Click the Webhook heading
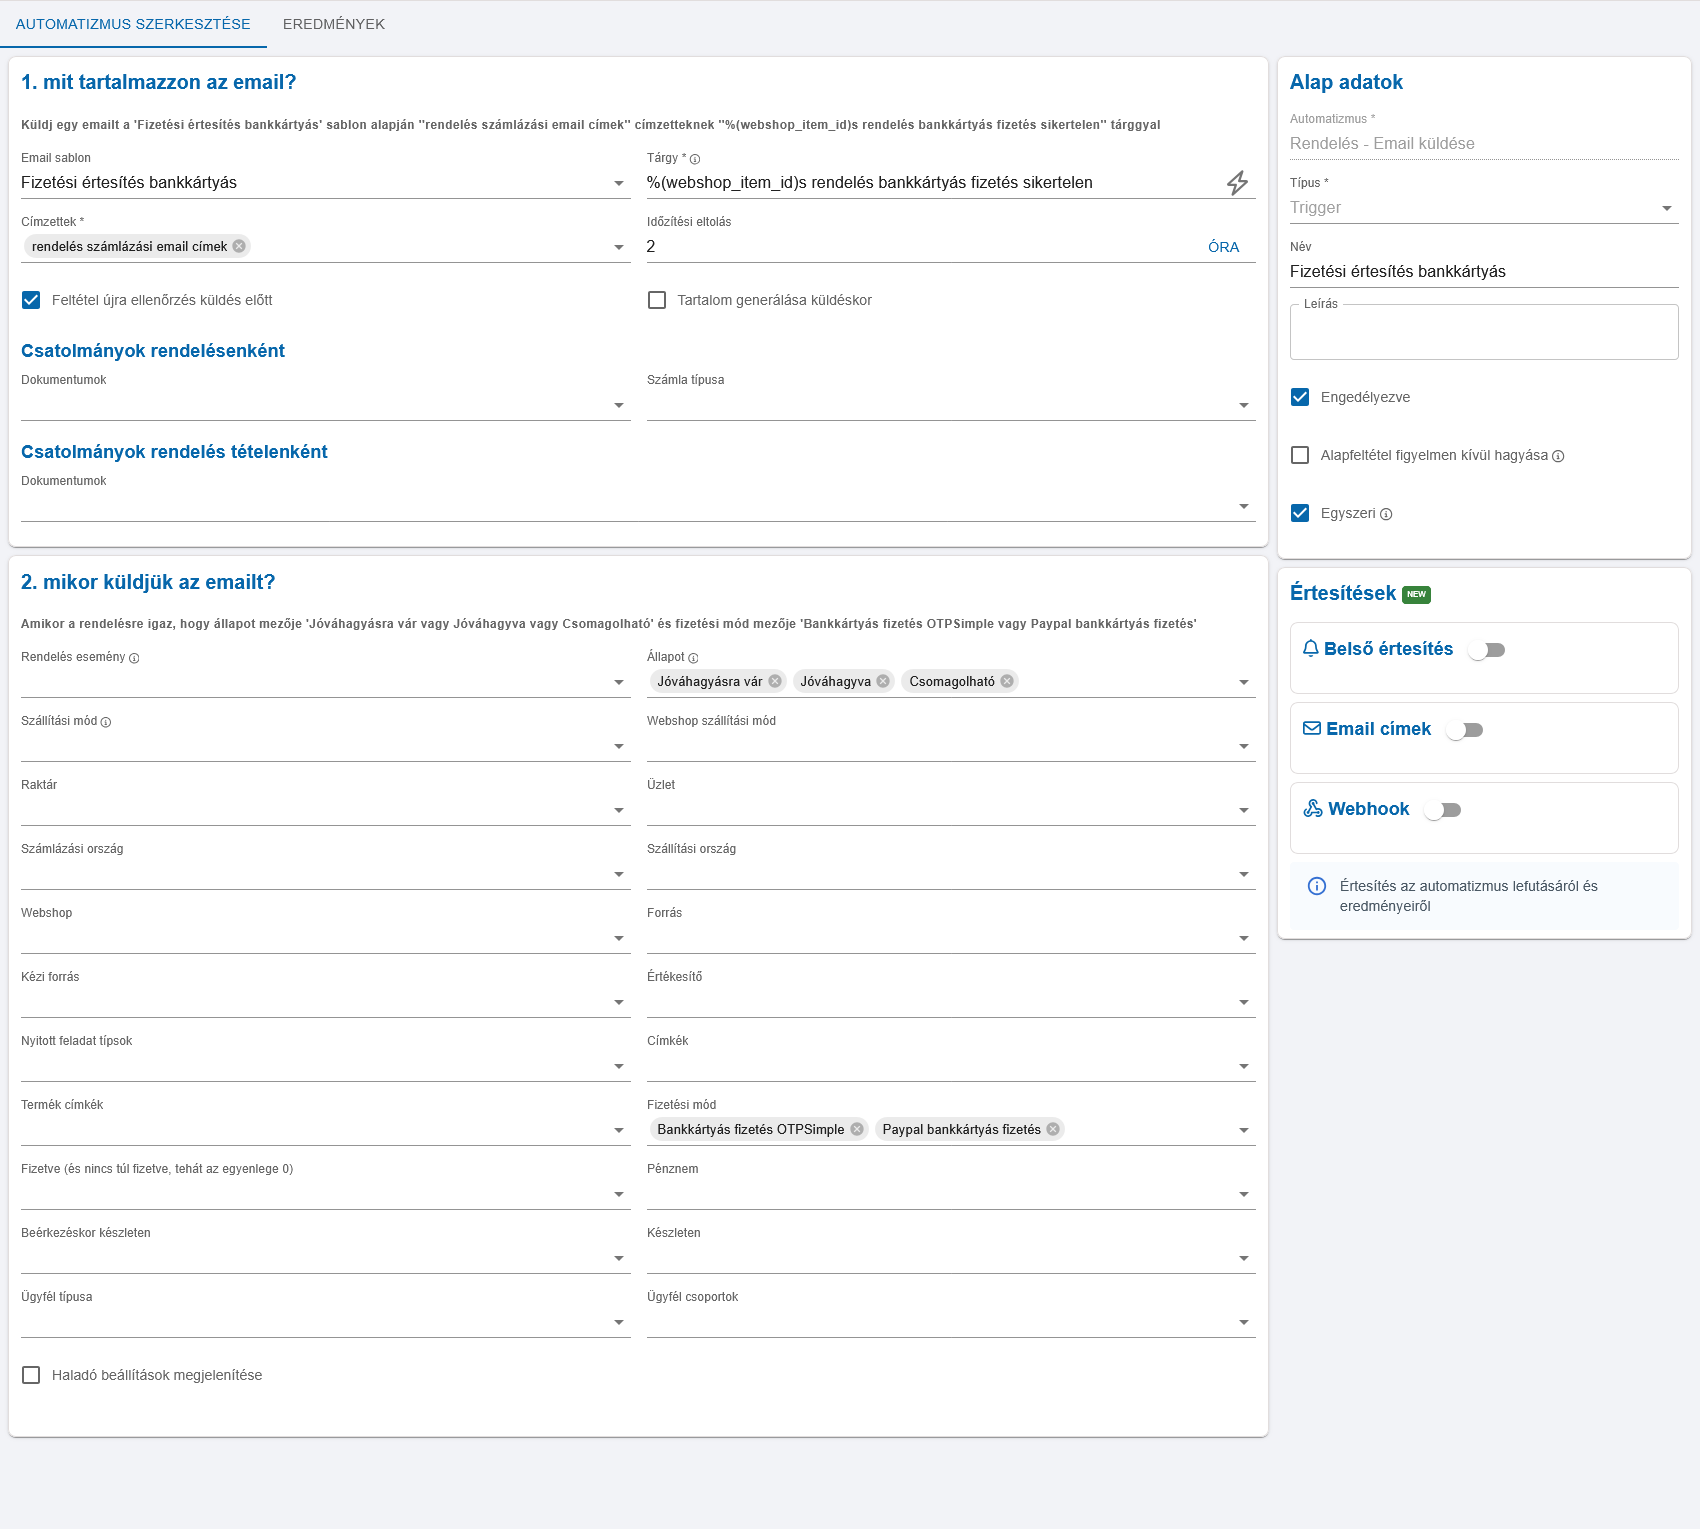This screenshot has height=1529, width=1700. click(x=1368, y=809)
